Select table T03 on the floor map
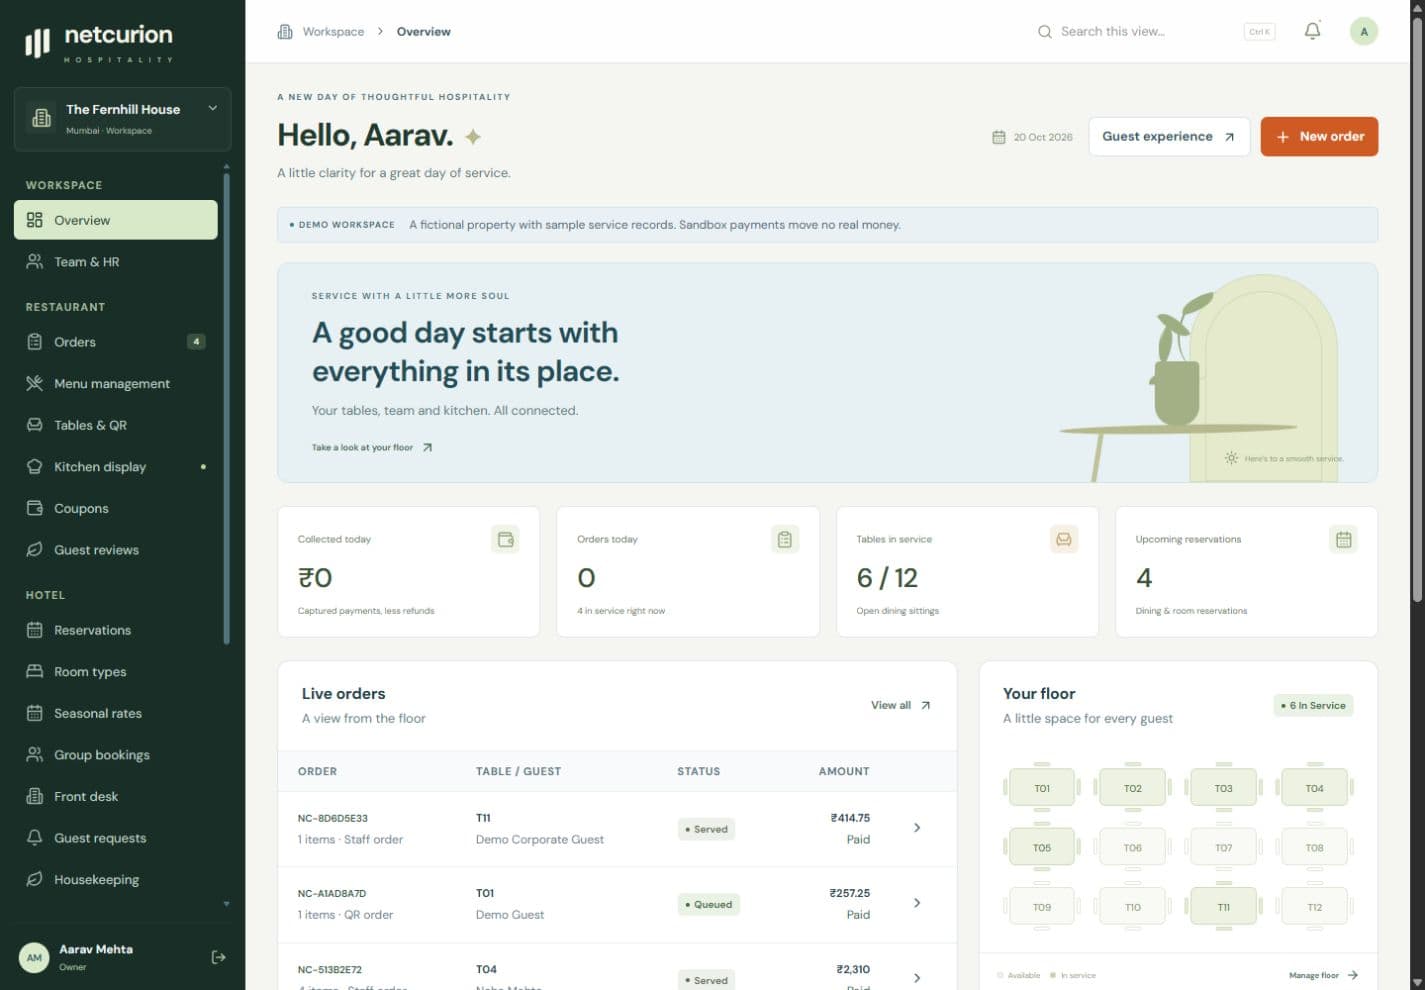 [1223, 788]
